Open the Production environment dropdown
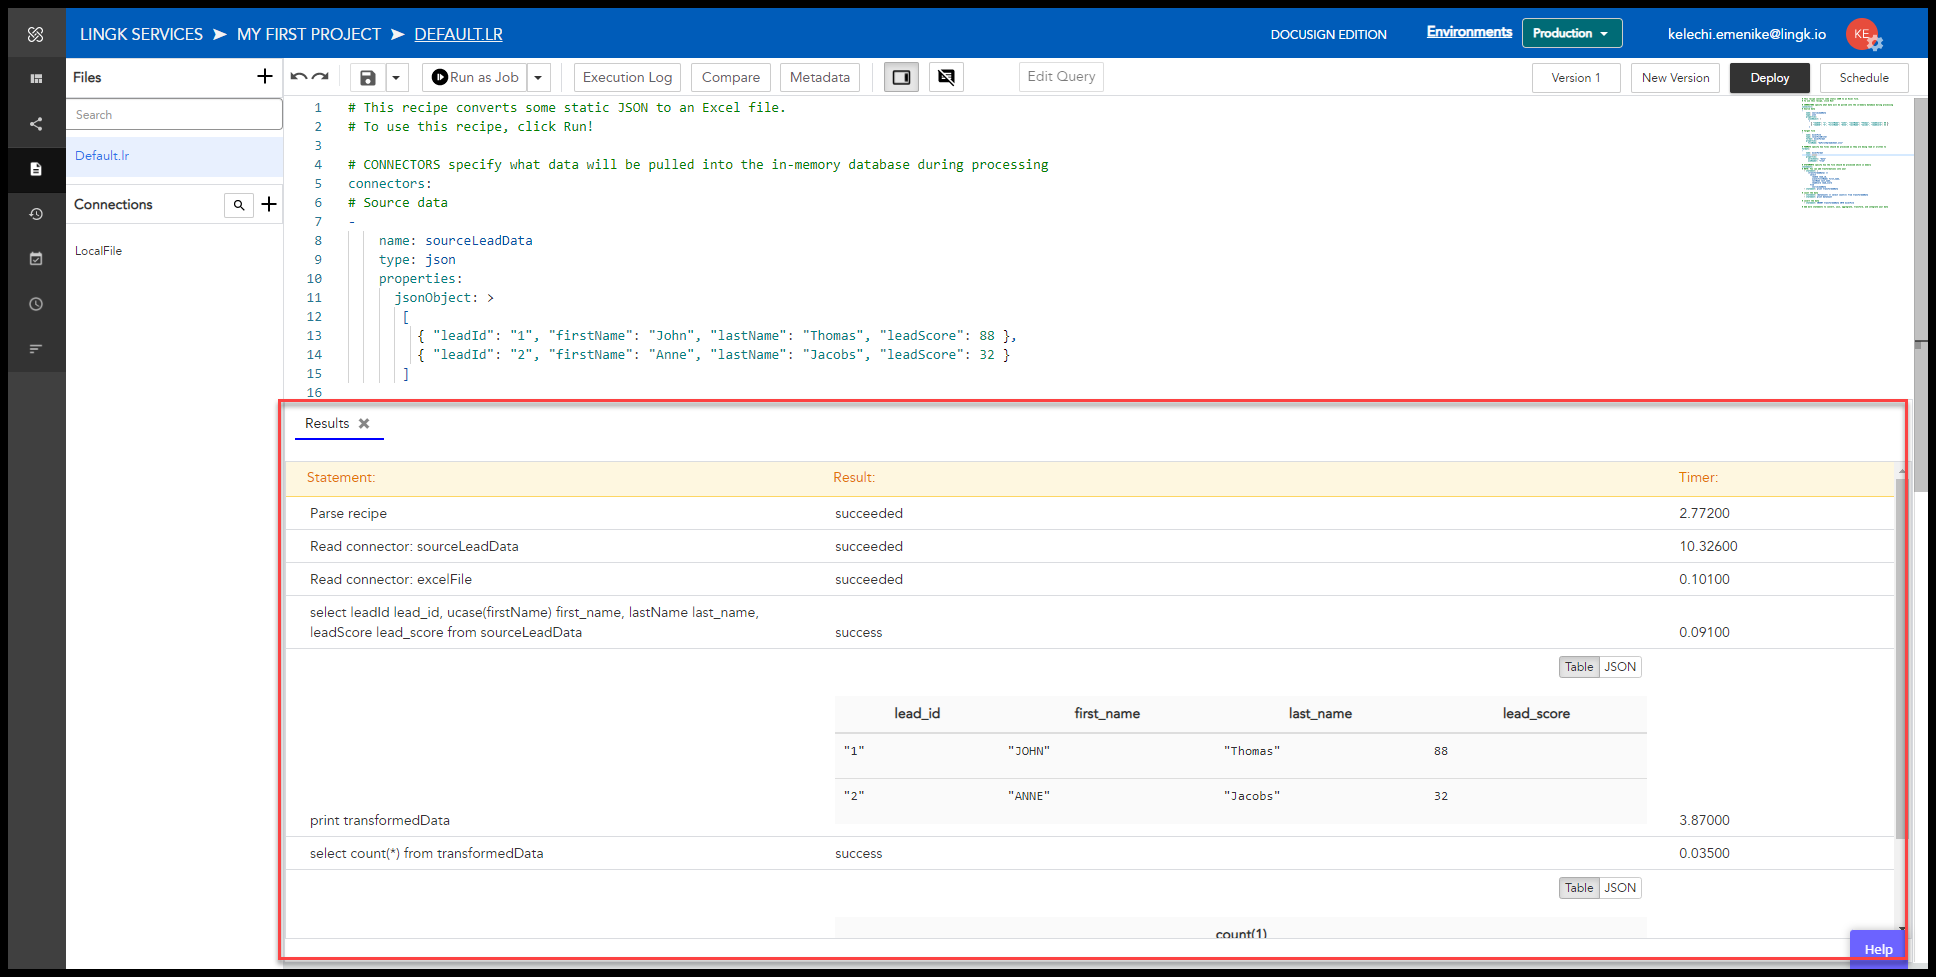This screenshot has height=977, width=1936. 1572,33
